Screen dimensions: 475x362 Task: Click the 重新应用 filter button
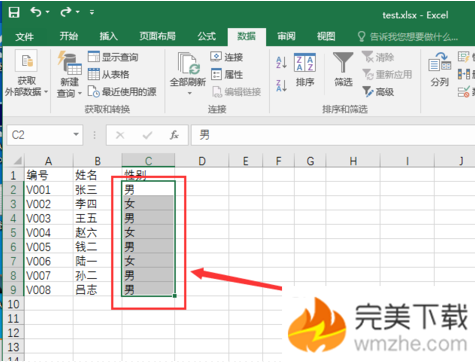[x=387, y=74]
